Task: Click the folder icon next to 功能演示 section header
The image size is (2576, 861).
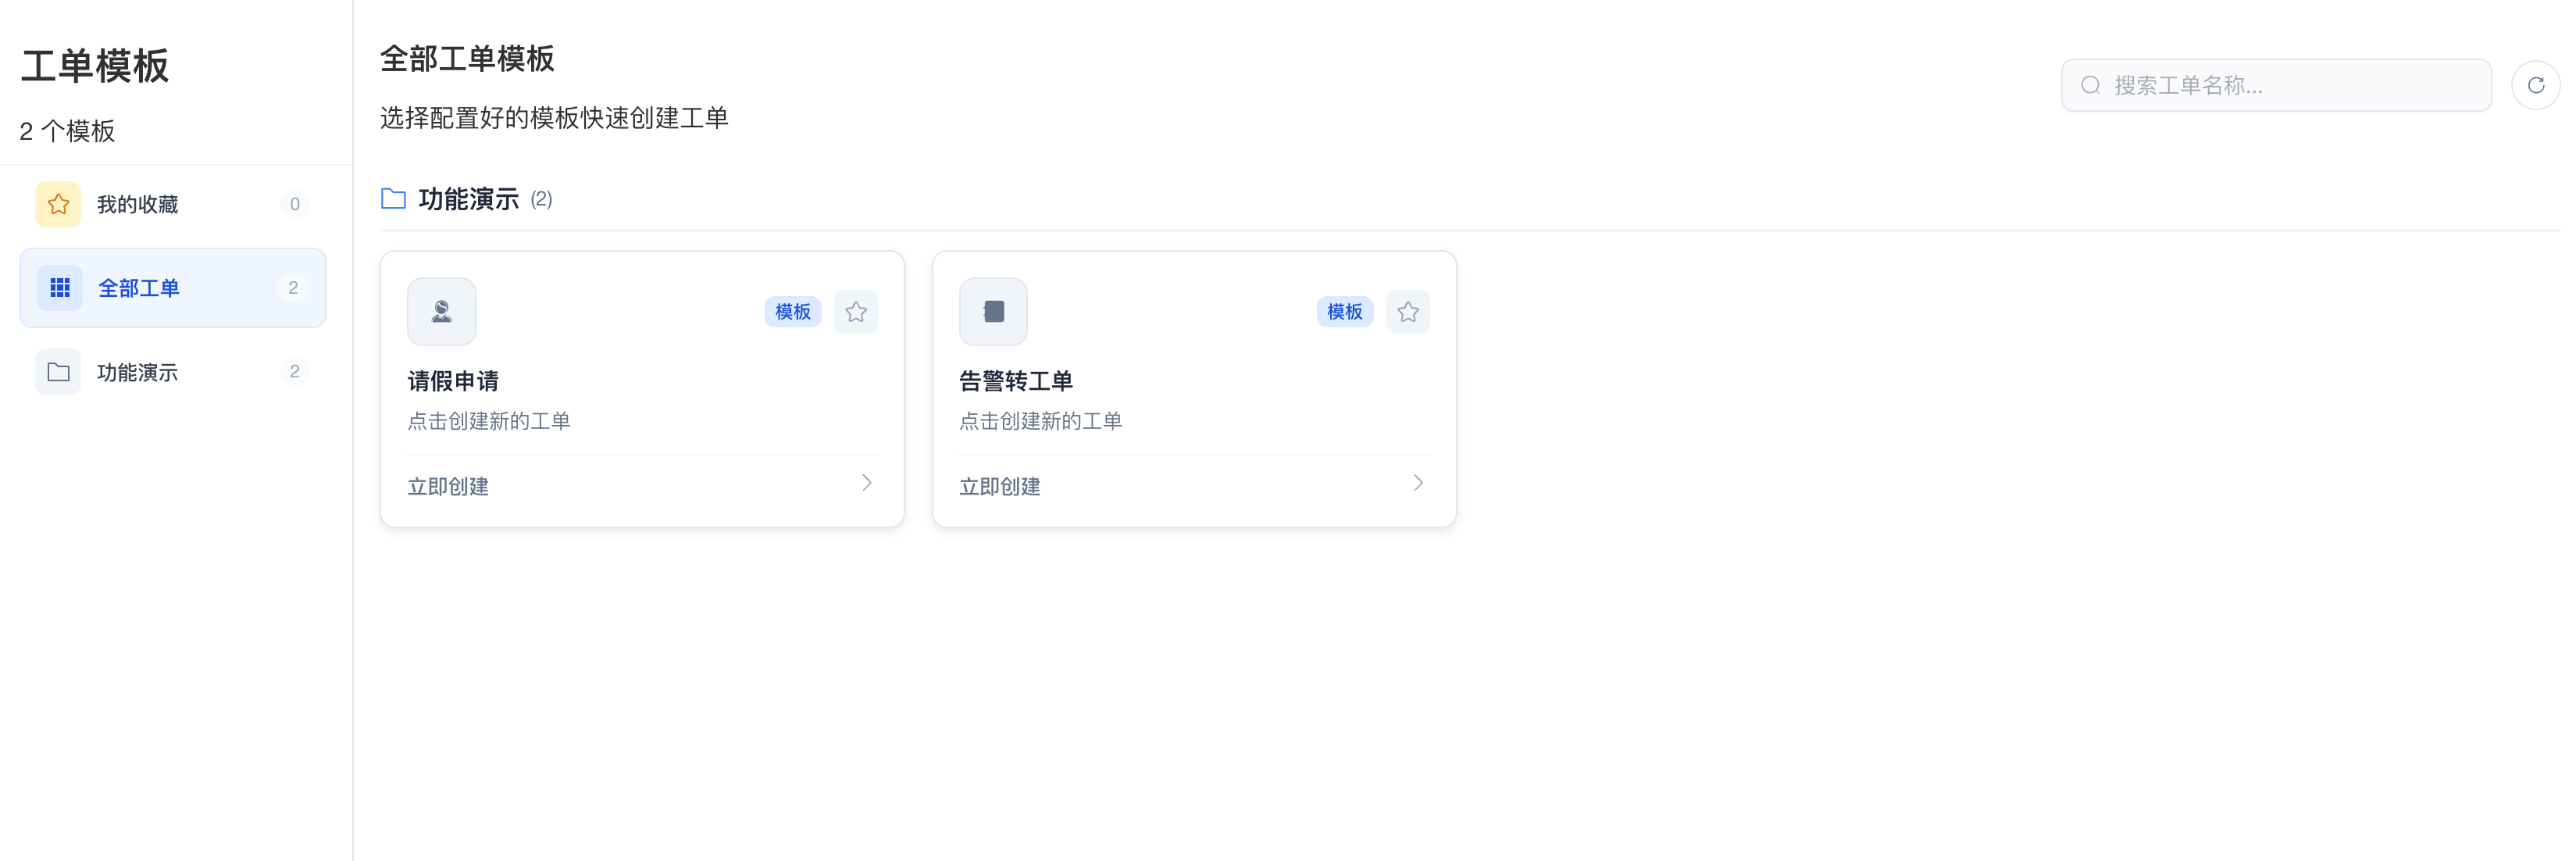Action: pyautogui.click(x=393, y=199)
